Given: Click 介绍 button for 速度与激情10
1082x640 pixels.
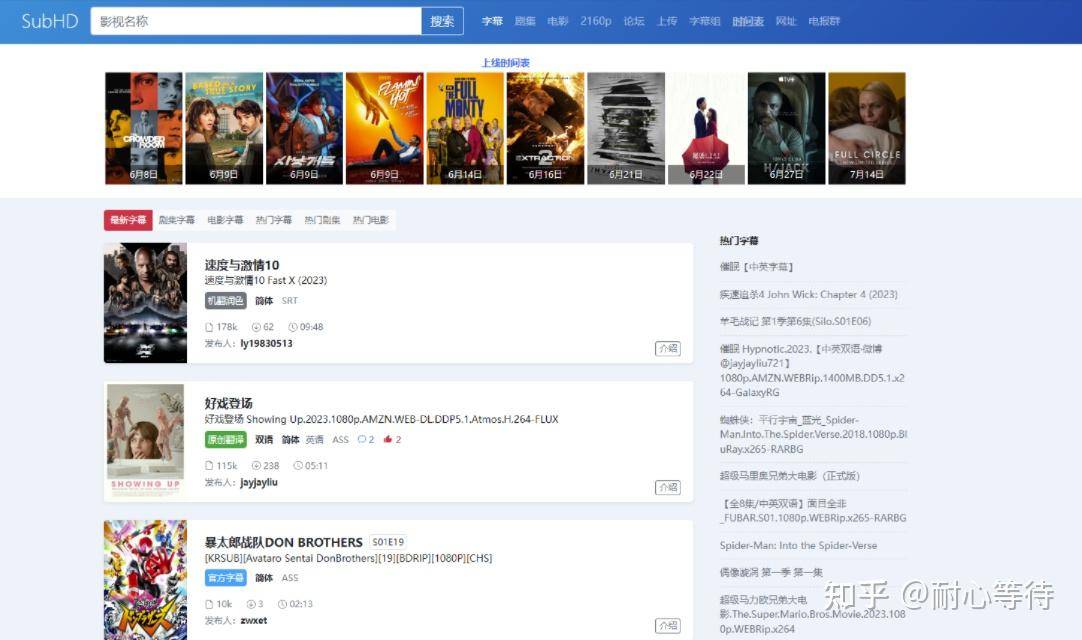Looking at the screenshot, I should [x=668, y=349].
